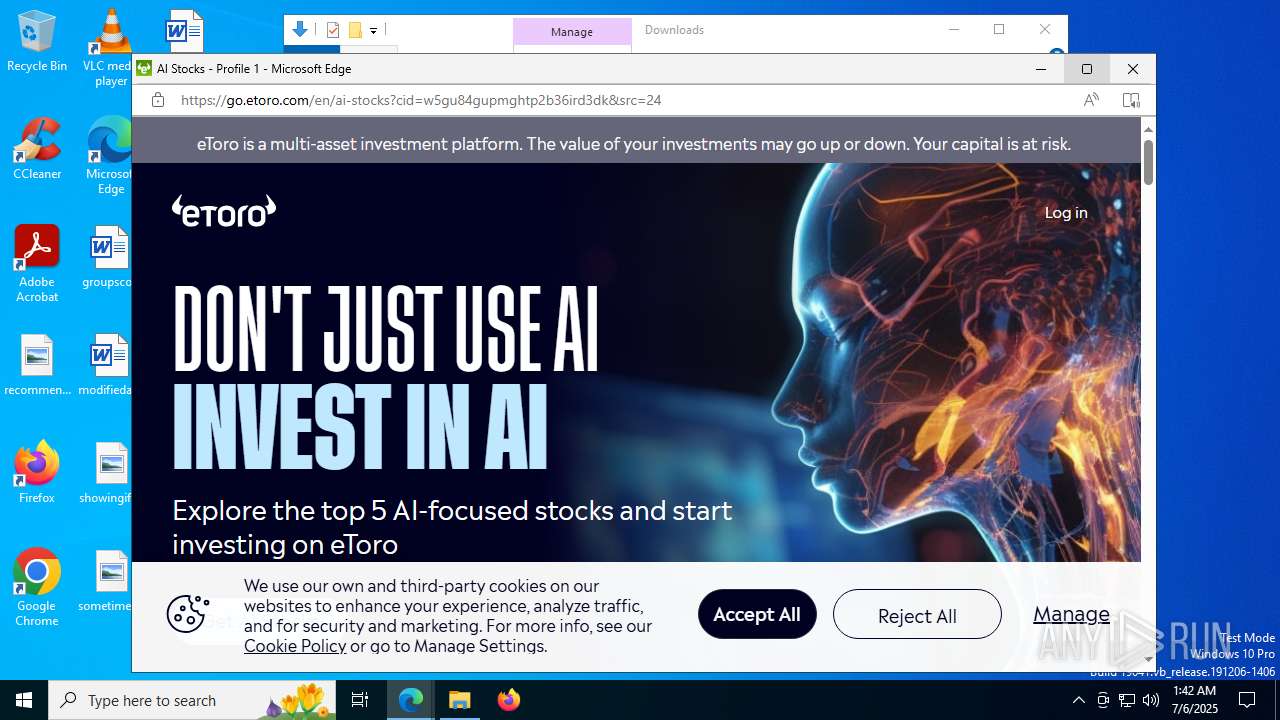Click Reject All cookies button
Screen dimensions: 1280x720
tap(917, 614)
